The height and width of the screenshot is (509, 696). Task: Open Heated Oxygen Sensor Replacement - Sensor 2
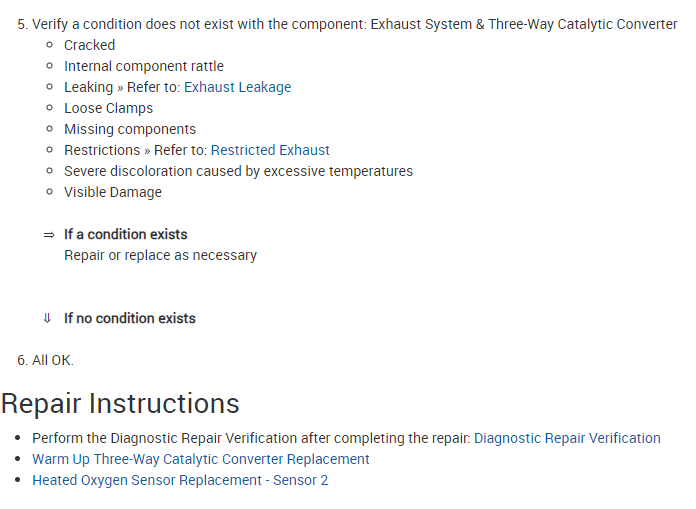click(180, 480)
